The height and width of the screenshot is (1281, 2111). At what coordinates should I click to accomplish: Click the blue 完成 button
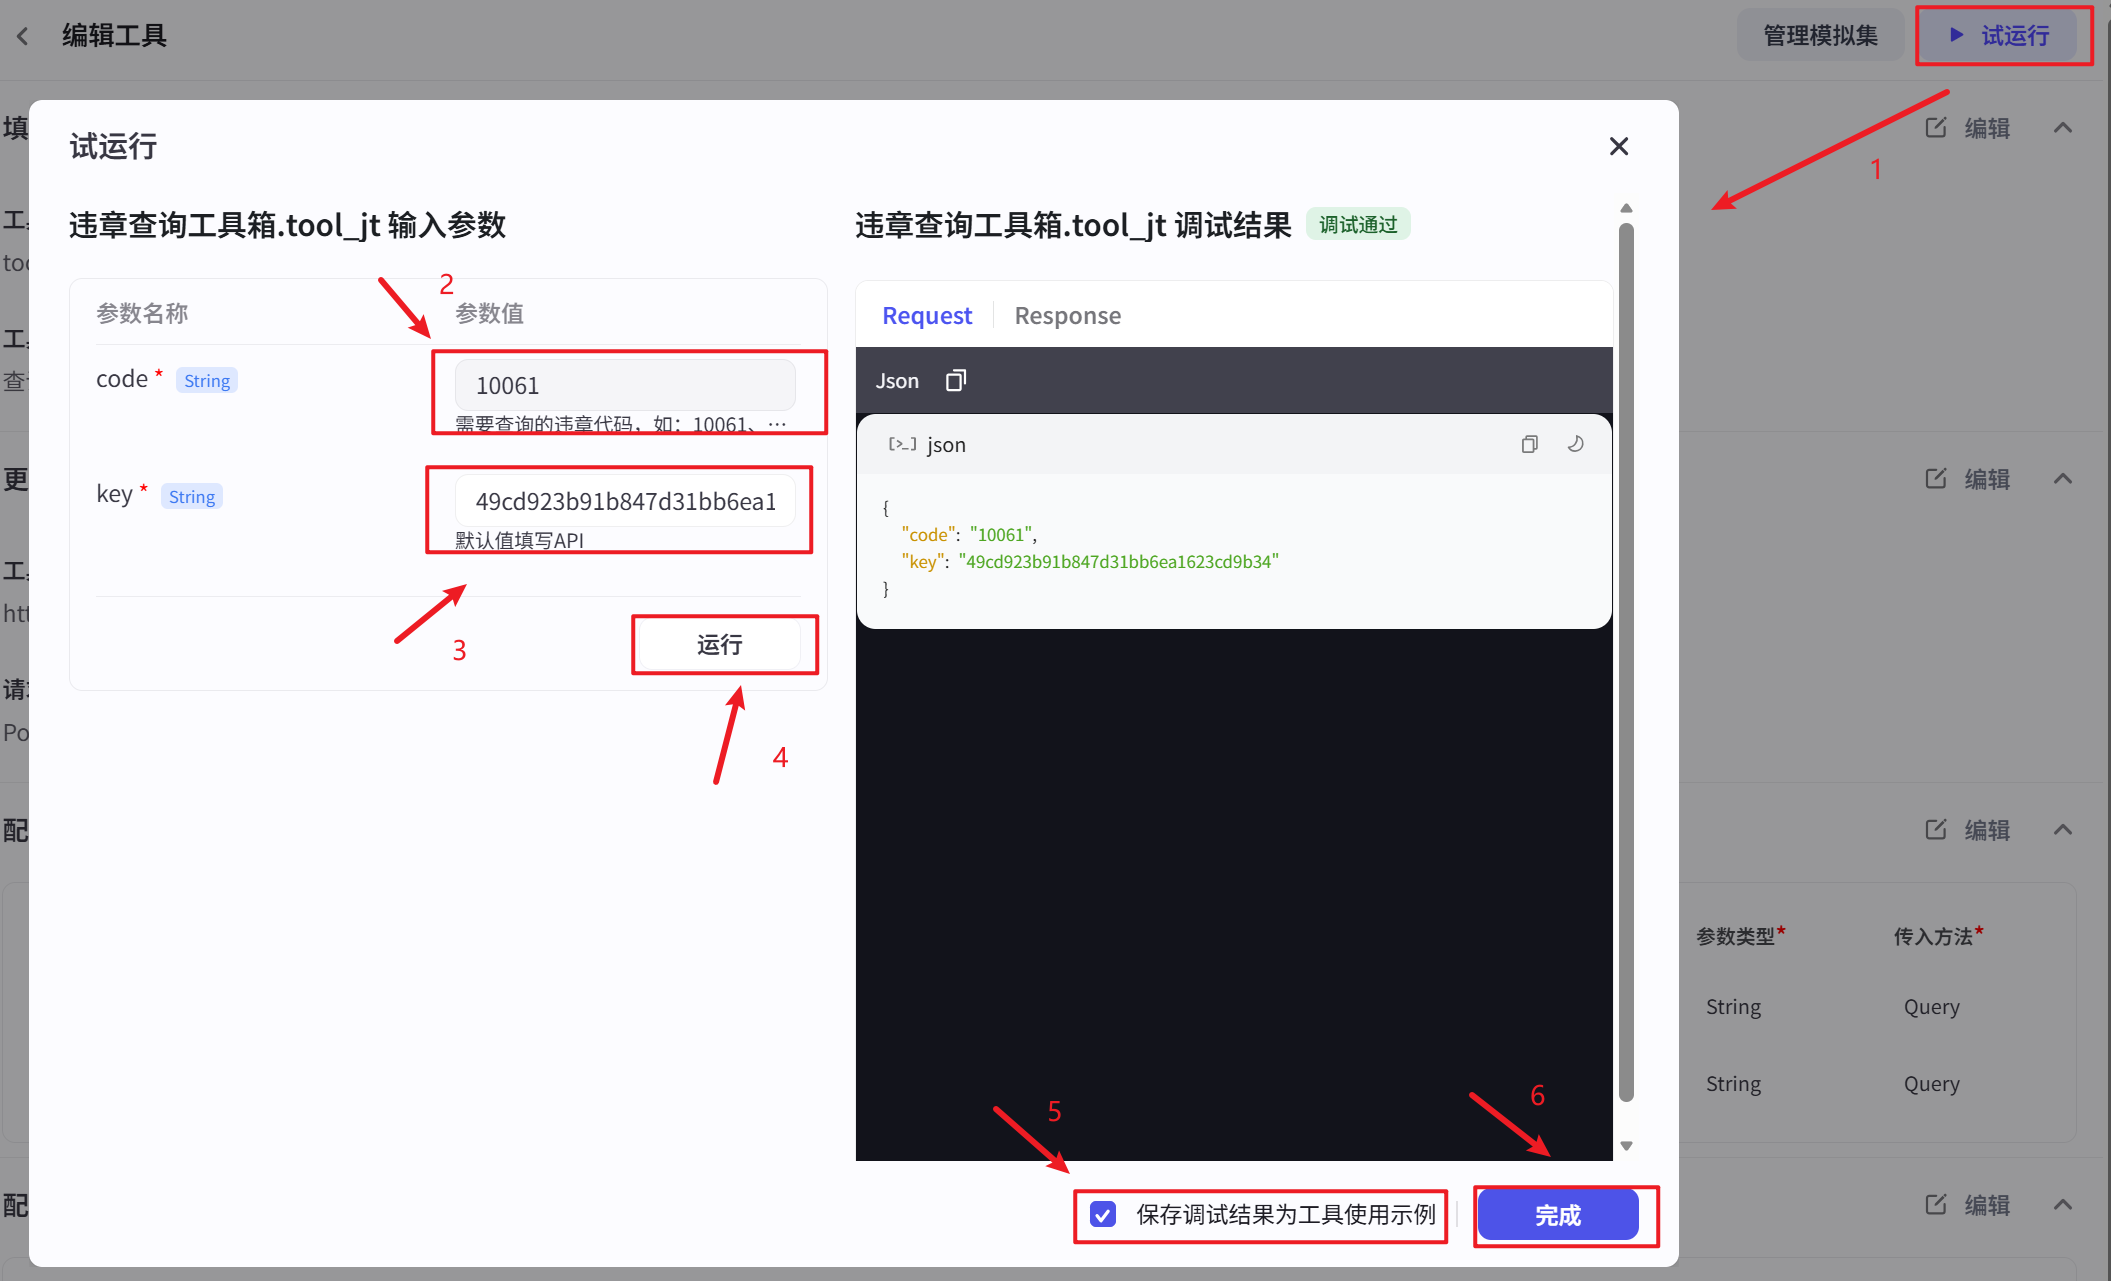[1557, 1215]
